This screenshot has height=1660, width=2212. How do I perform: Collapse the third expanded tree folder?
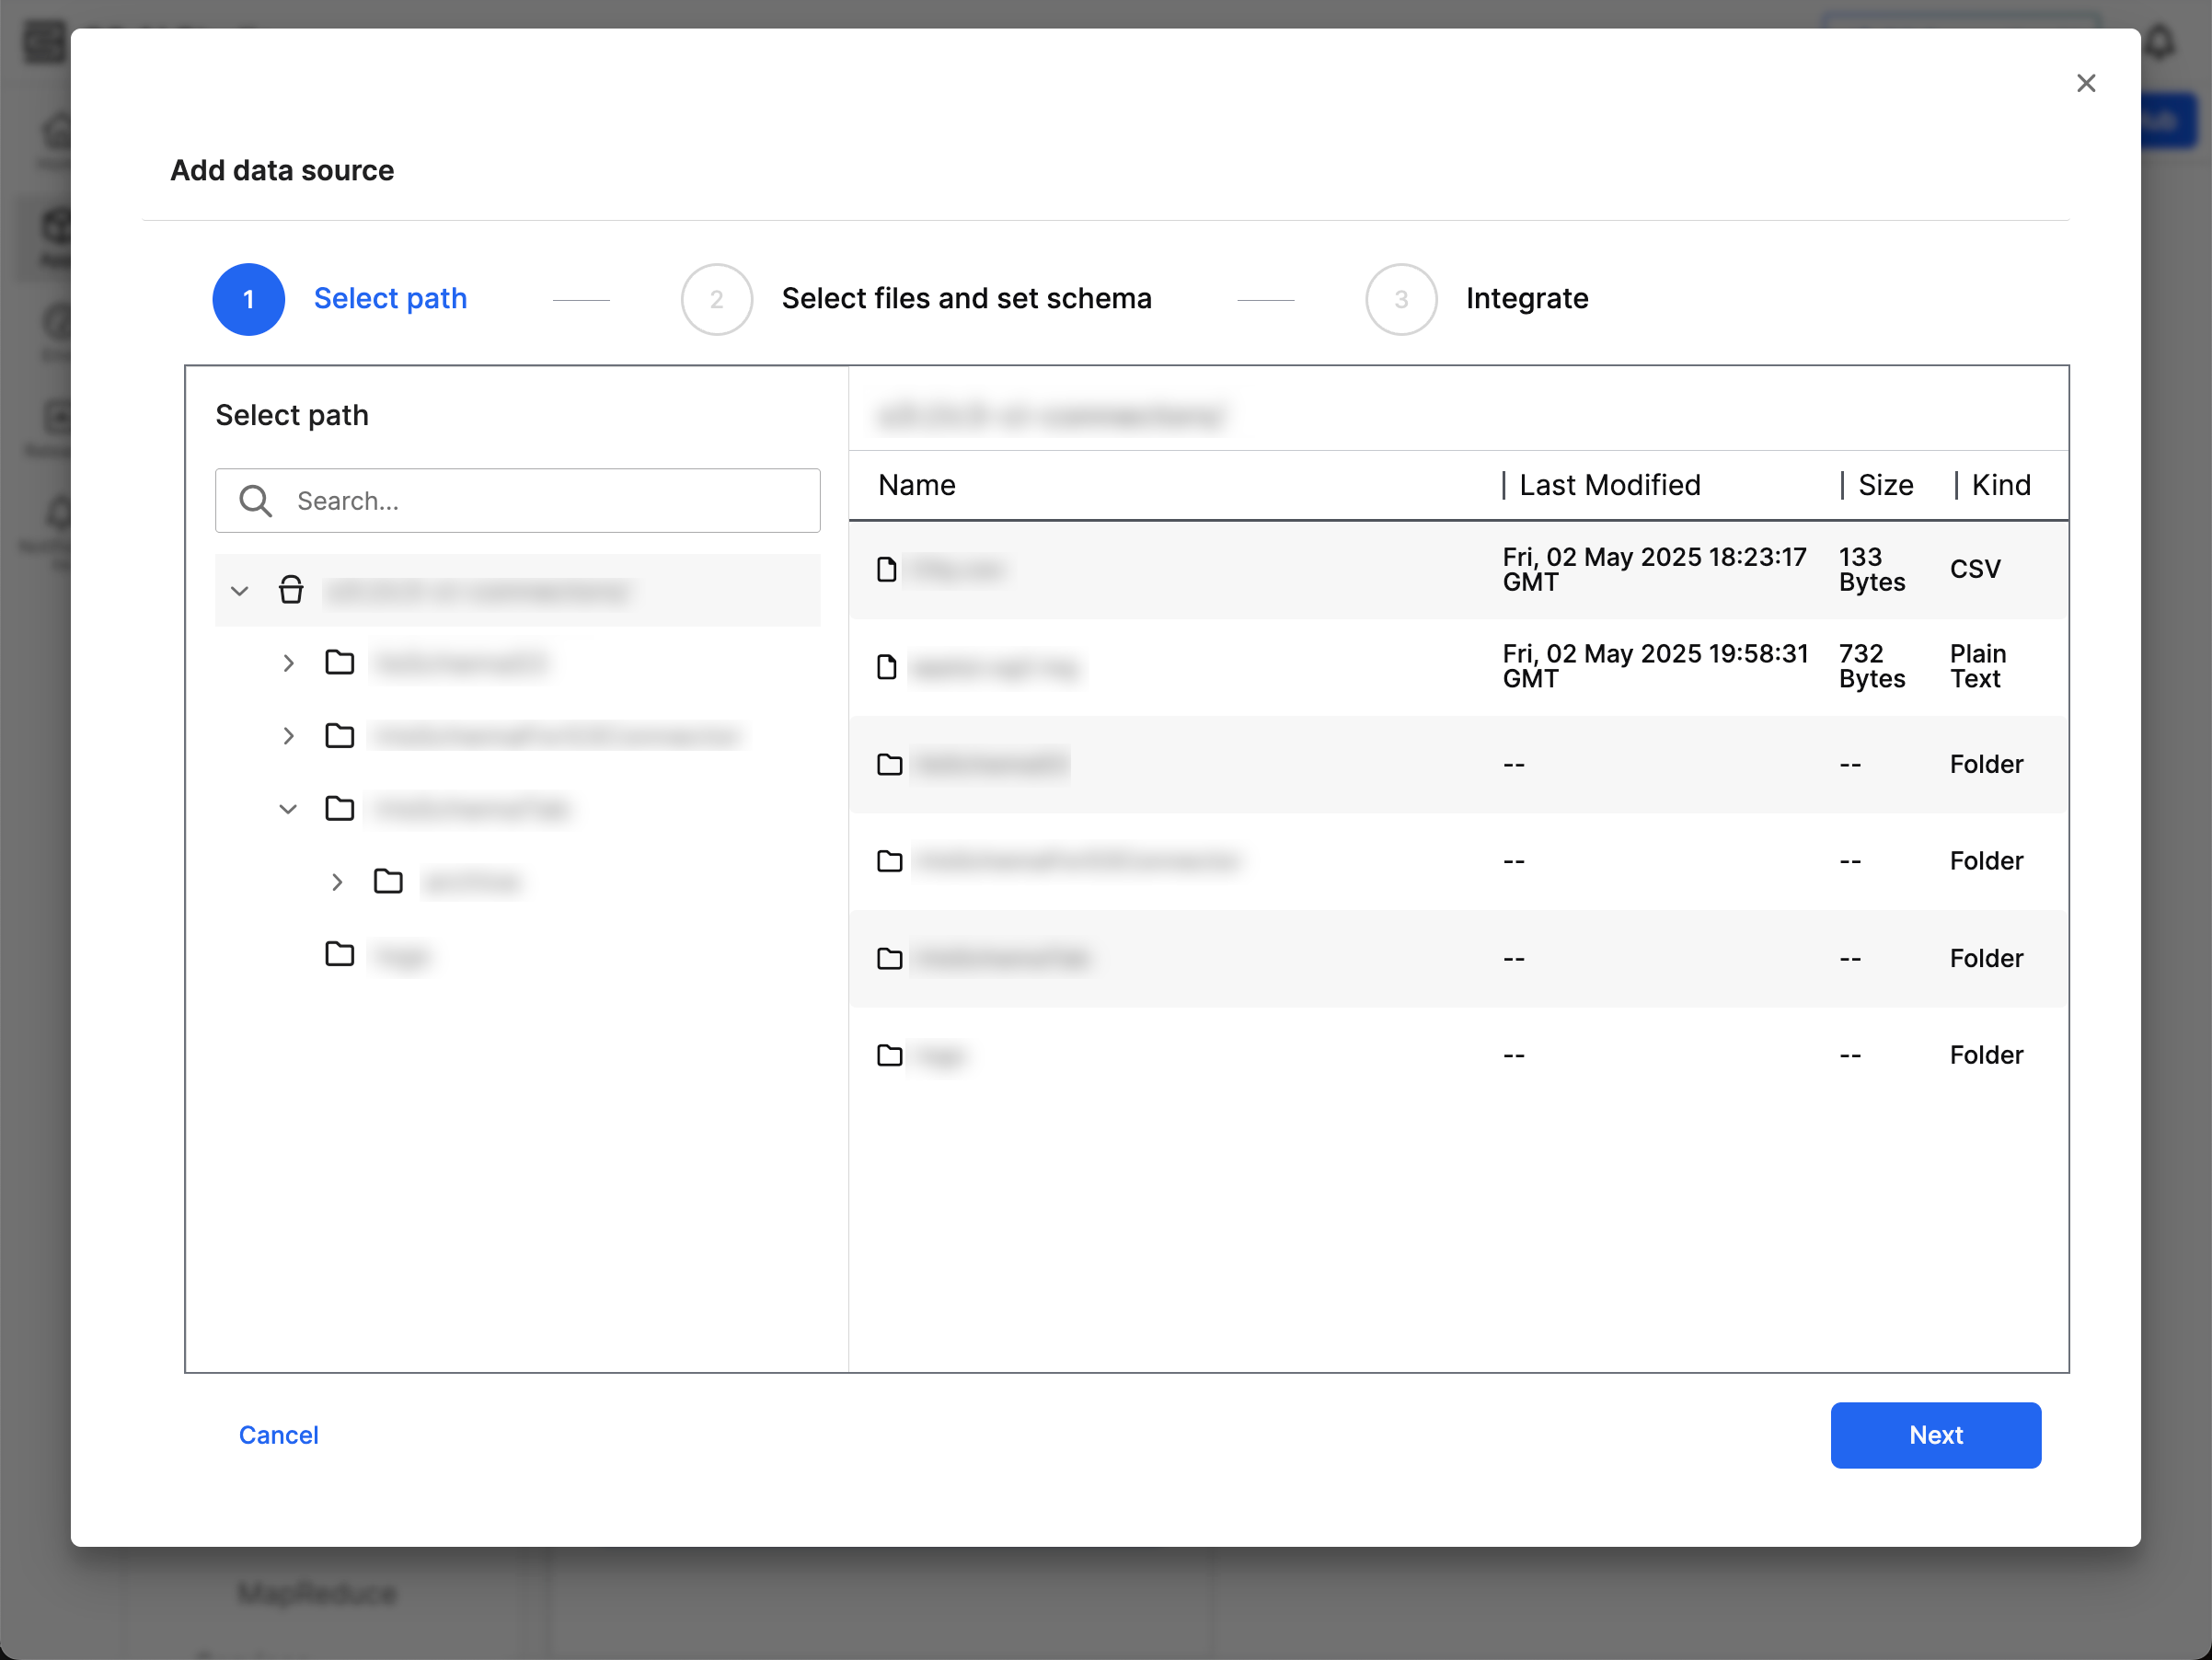coord(288,809)
